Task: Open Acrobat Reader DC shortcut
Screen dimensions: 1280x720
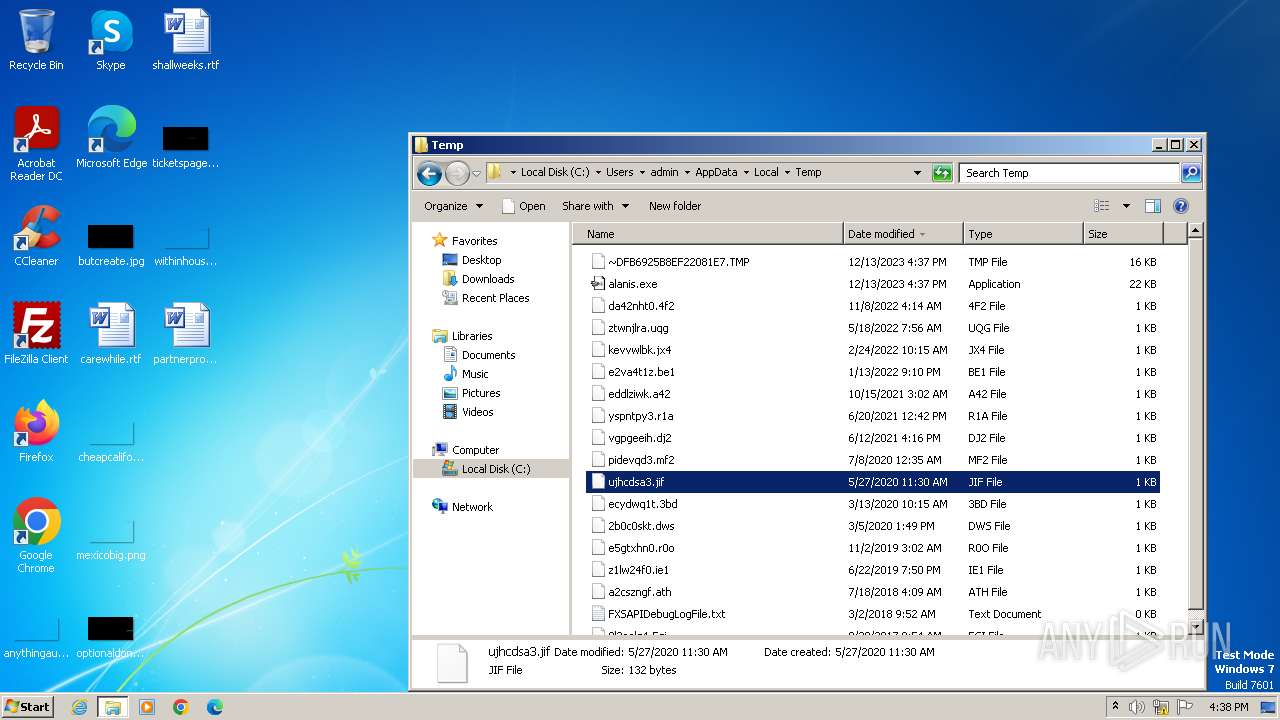Action: click(x=36, y=144)
